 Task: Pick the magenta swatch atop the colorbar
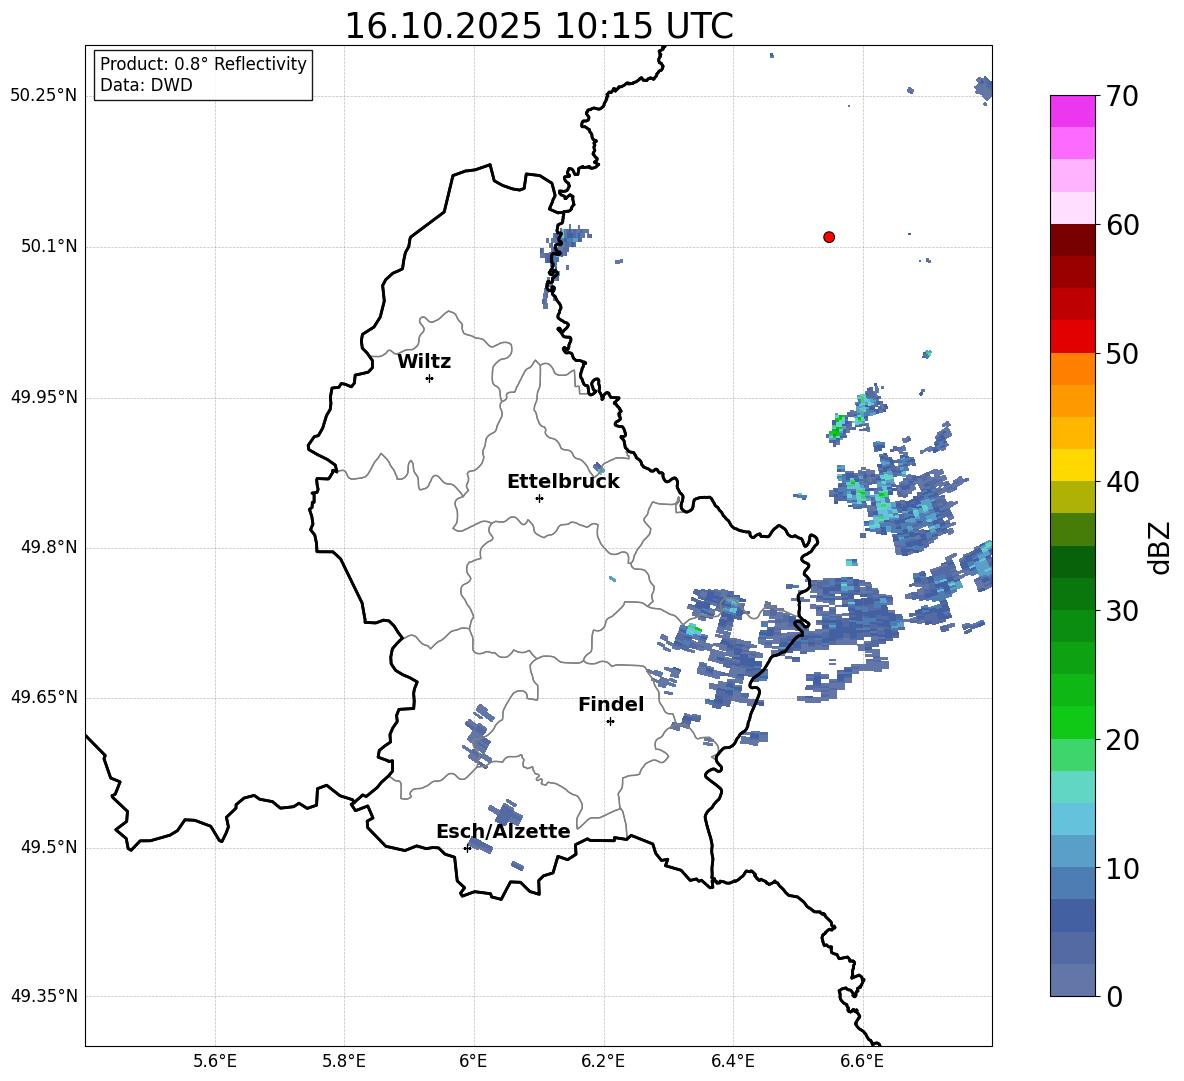(1073, 111)
